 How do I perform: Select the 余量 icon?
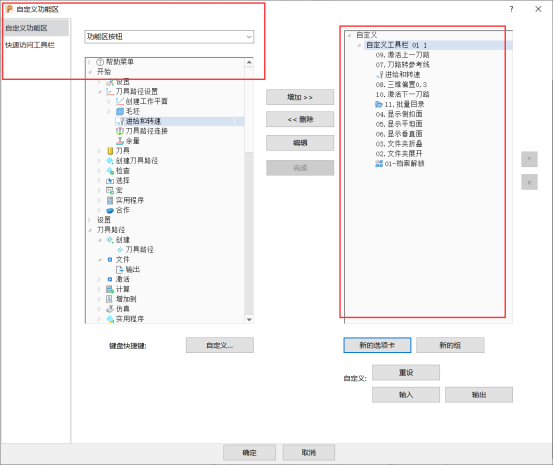[120, 141]
